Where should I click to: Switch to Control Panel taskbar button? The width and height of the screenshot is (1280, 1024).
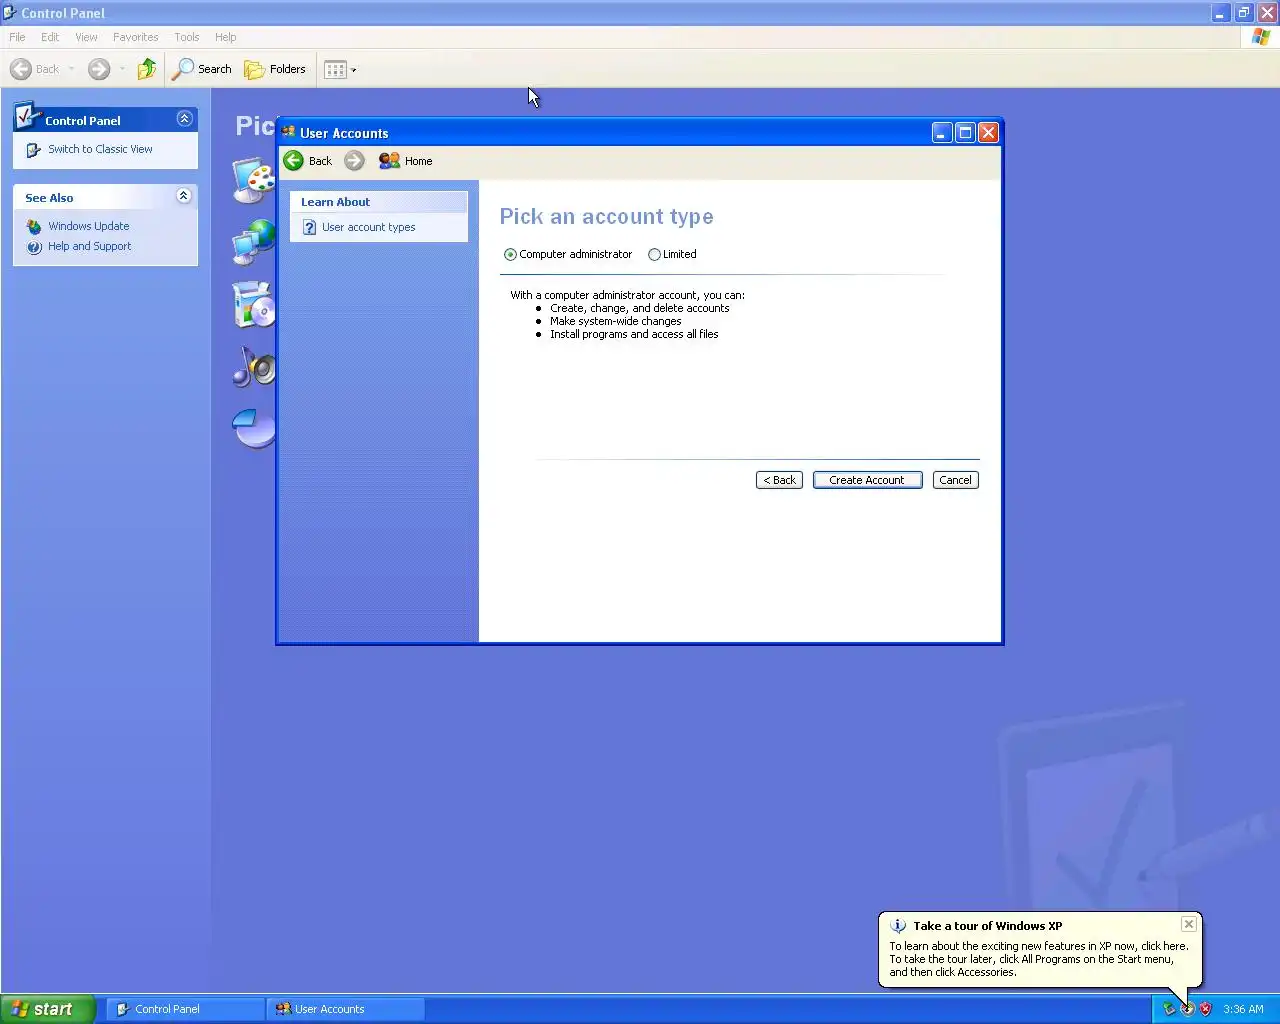pos(185,1009)
